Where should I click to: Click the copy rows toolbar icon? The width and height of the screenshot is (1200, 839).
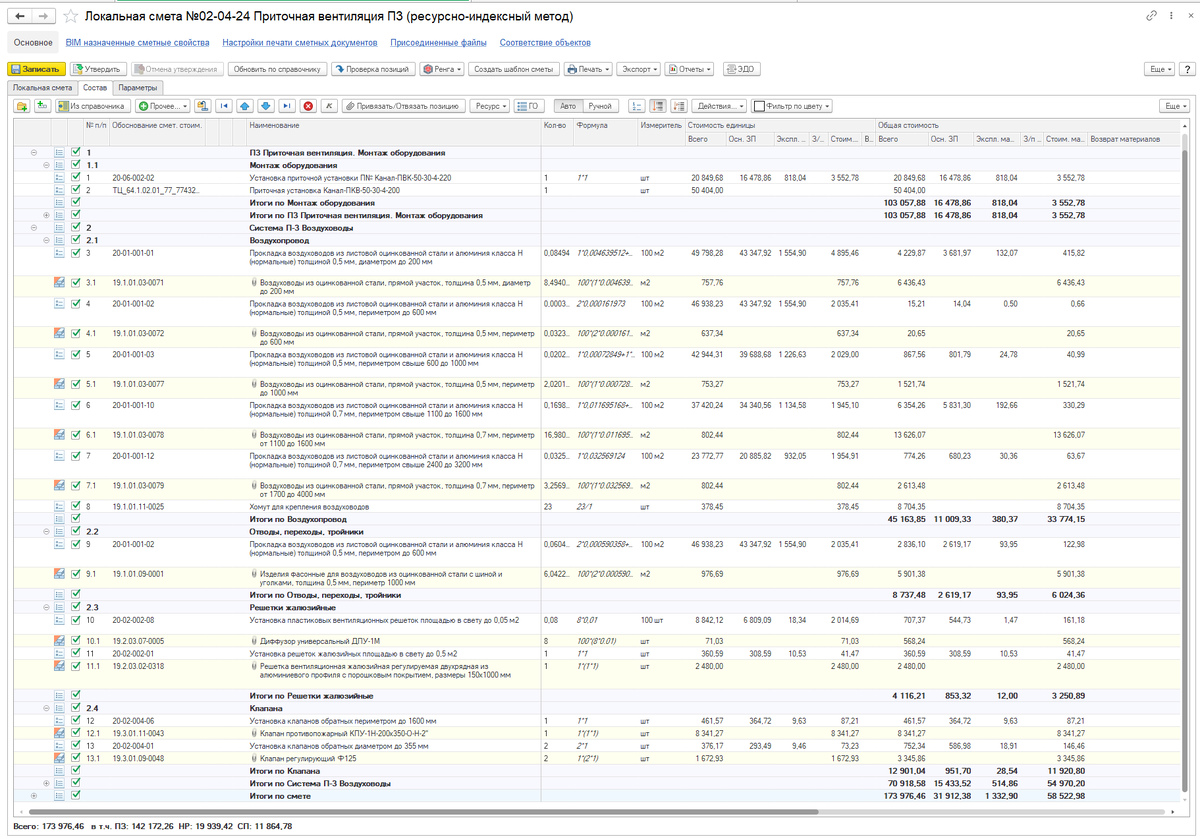click(203, 105)
